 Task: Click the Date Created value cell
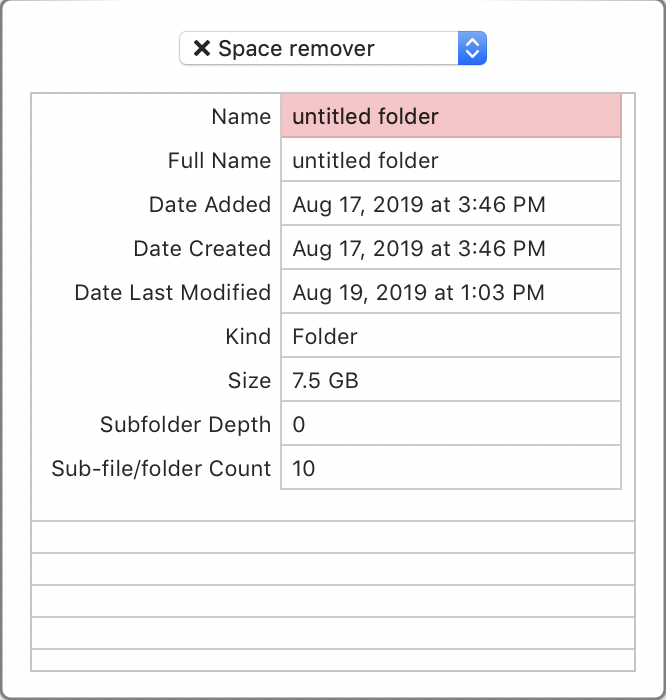pos(451,248)
